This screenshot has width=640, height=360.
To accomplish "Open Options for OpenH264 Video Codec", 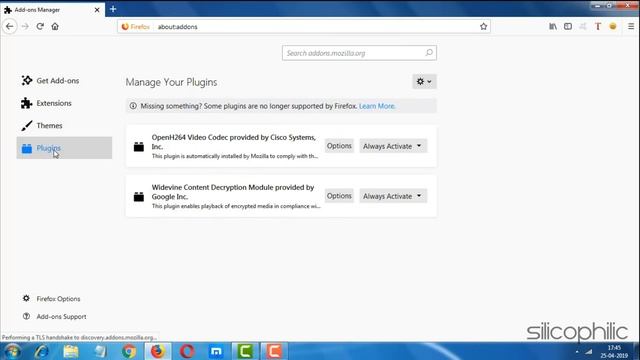I will [339, 146].
